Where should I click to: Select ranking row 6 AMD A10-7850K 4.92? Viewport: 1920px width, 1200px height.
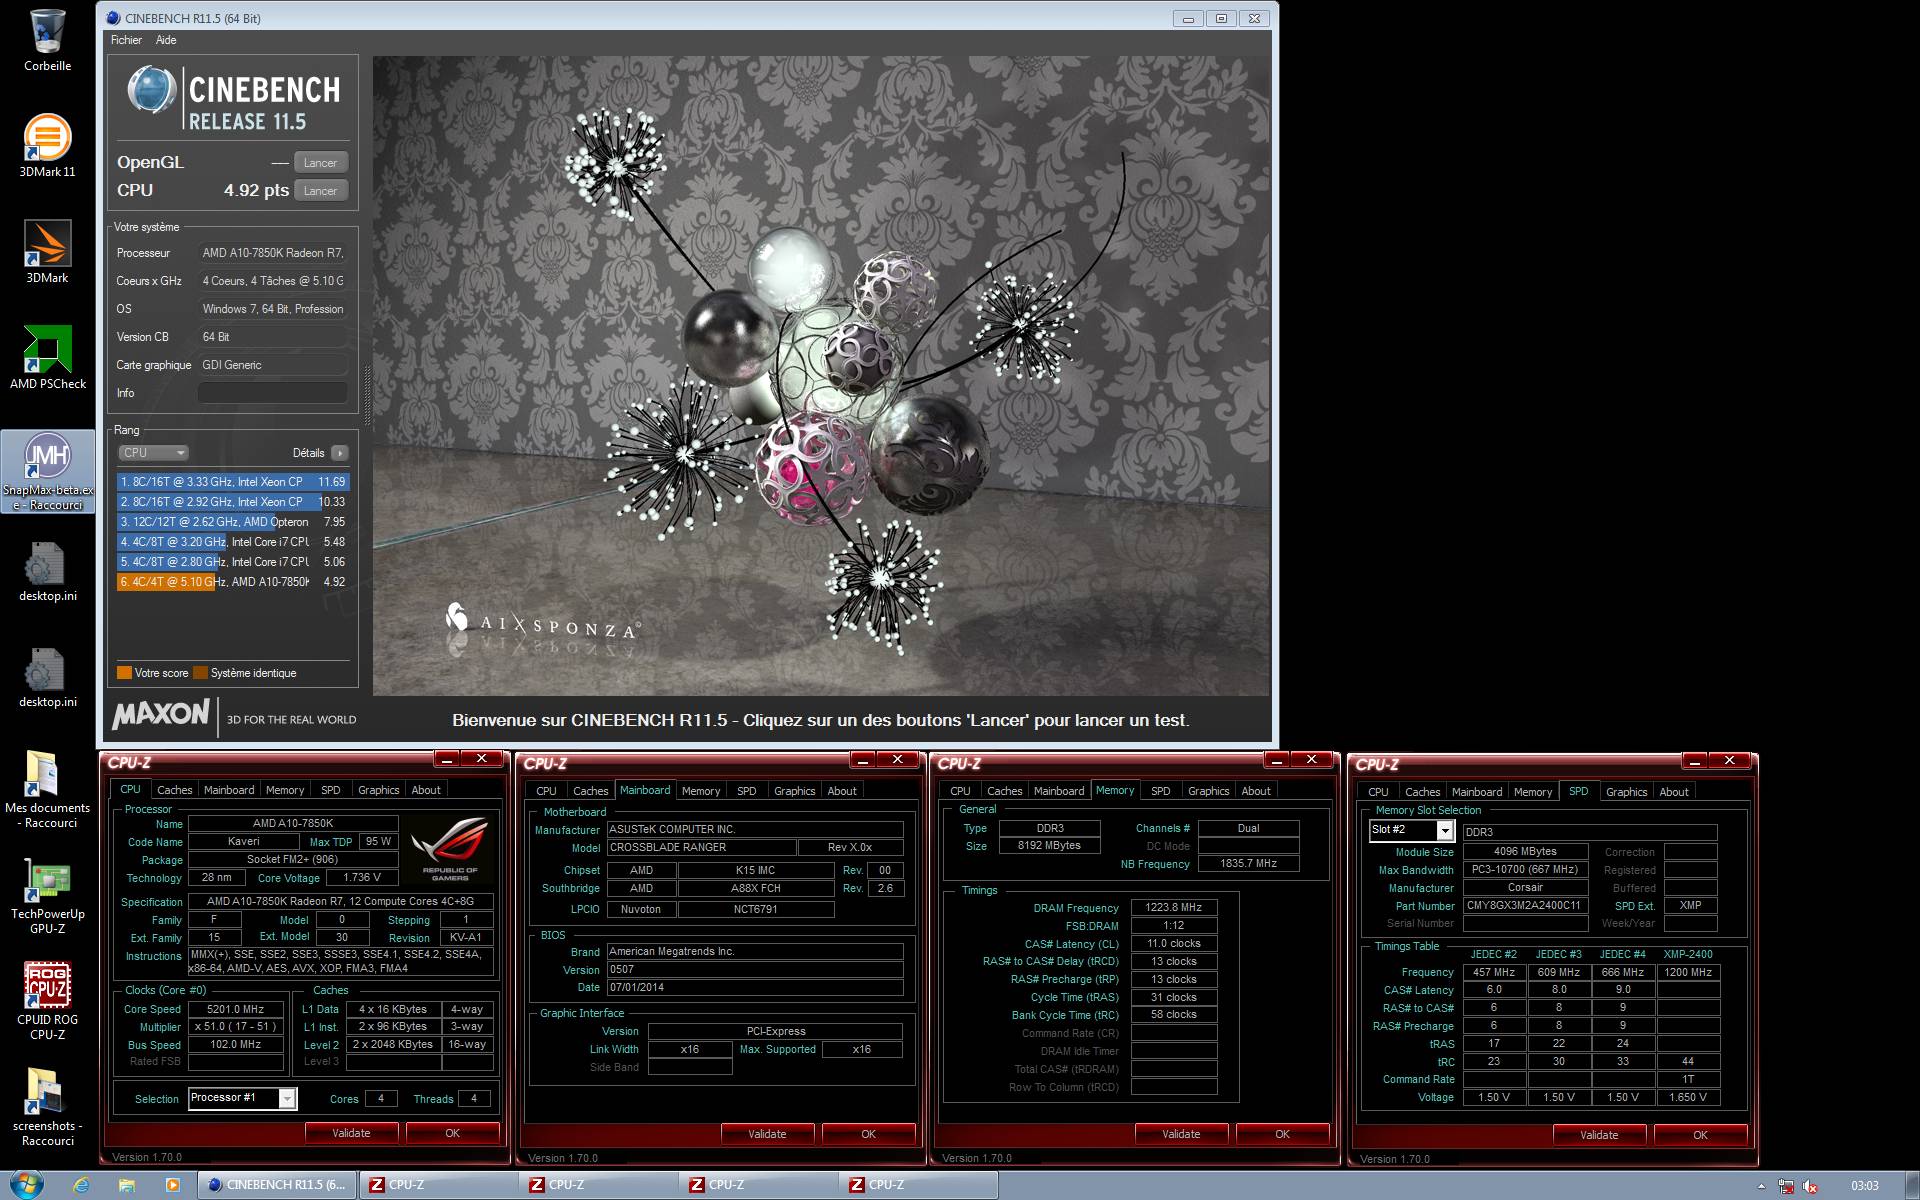pyautogui.click(x=233, y=582)
